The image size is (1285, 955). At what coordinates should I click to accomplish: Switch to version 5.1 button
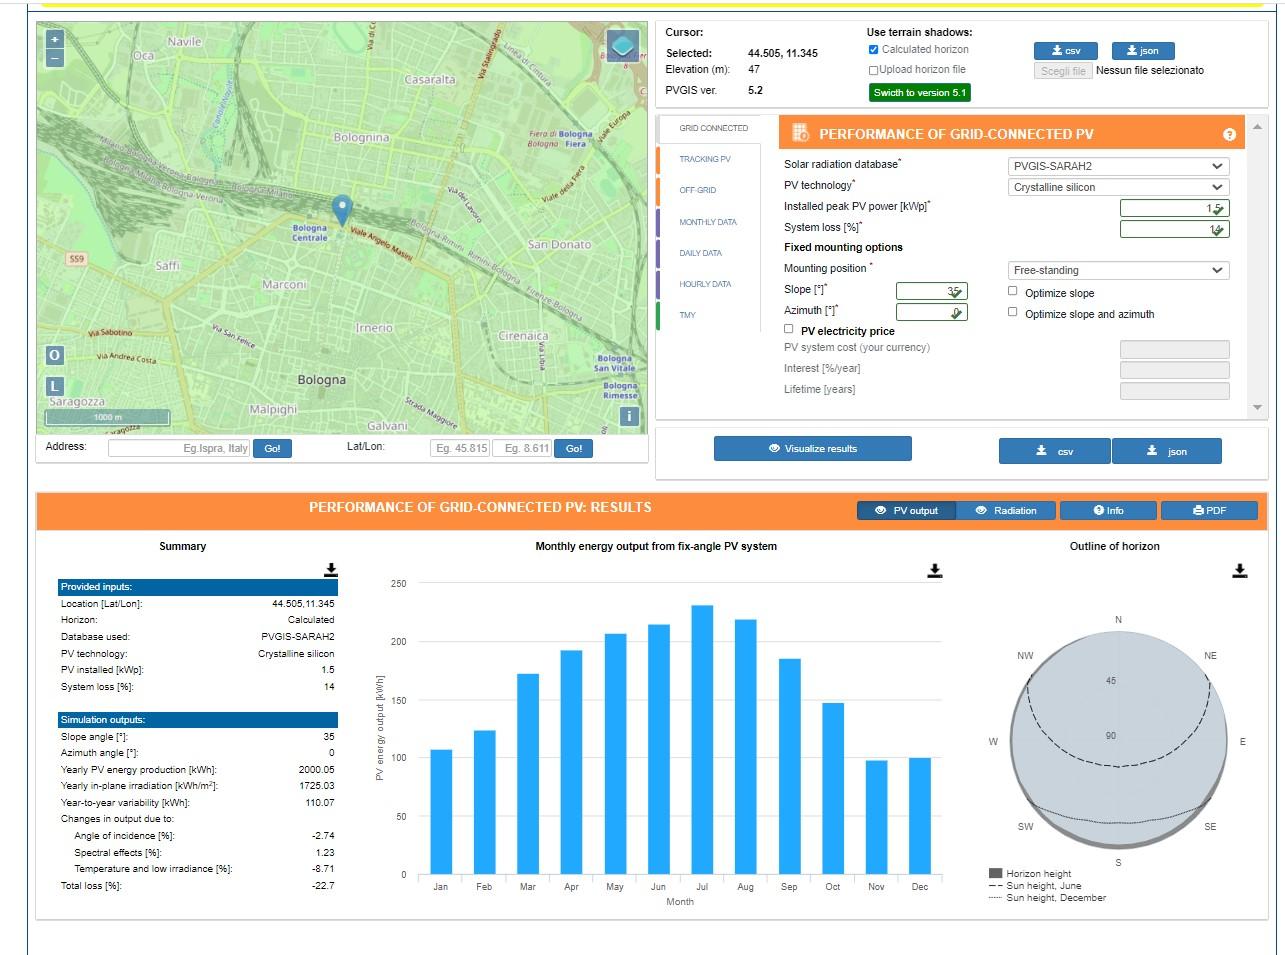click(920, 92)
